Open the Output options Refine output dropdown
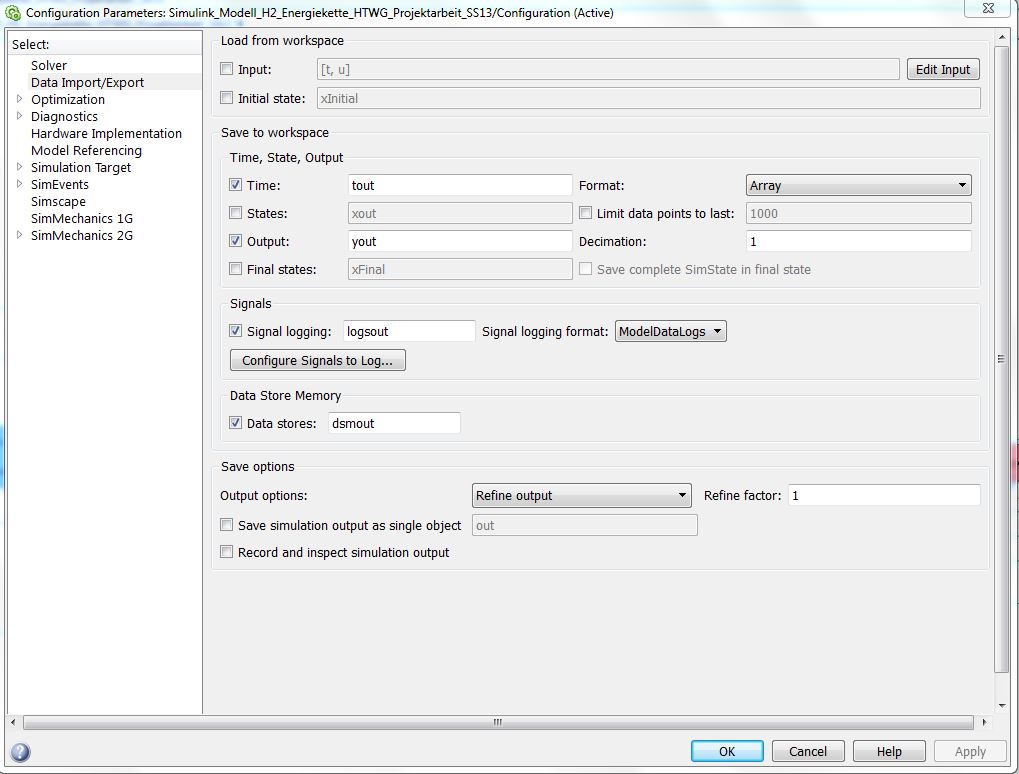The image size is (1019, 774). point(581,495)
